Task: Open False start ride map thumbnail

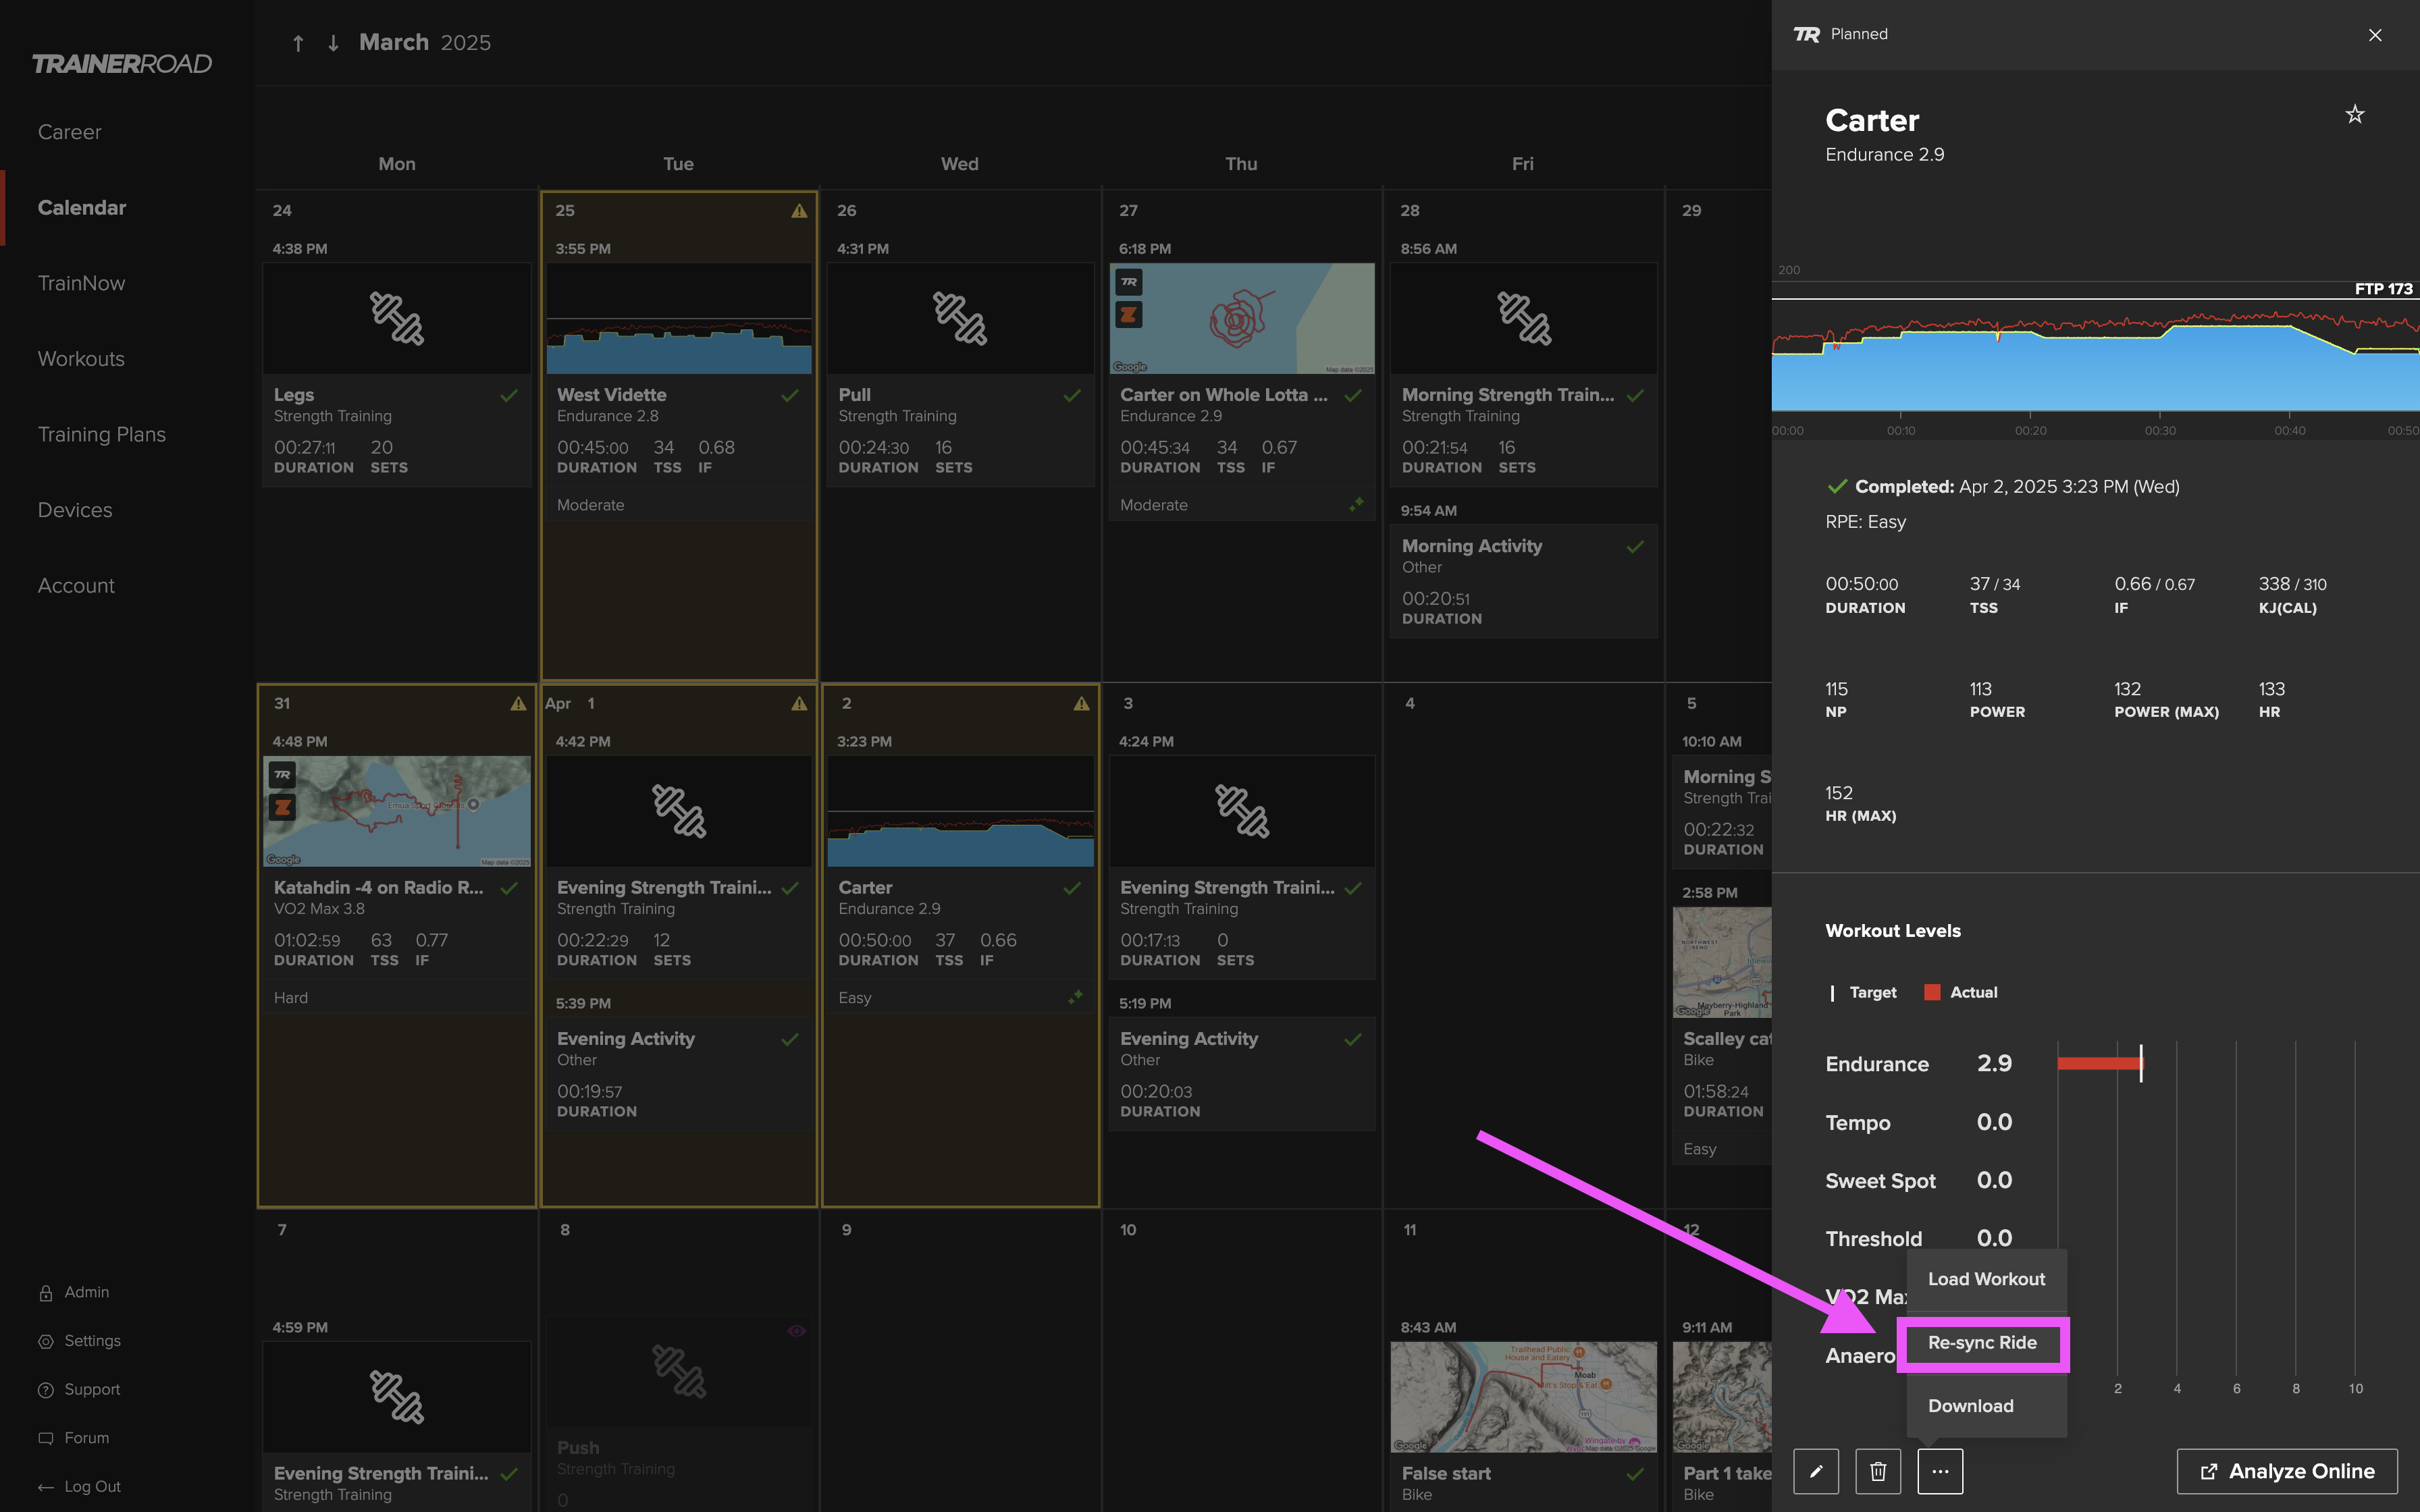Action: tap(1523, 1397)
